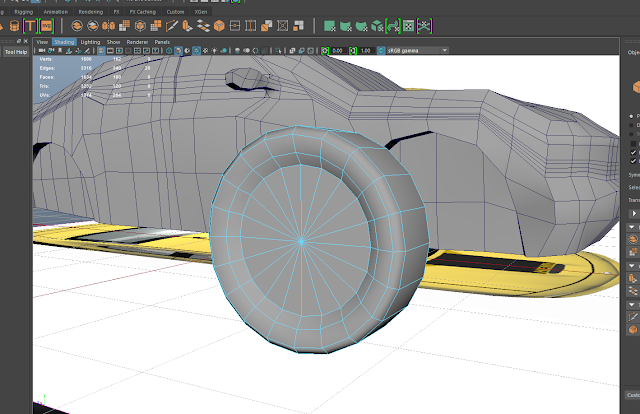This screenshot has height=414, width=640.
Task: Collapse the second Modeling Toolkit section arrow
Action: tap(632, 266)
